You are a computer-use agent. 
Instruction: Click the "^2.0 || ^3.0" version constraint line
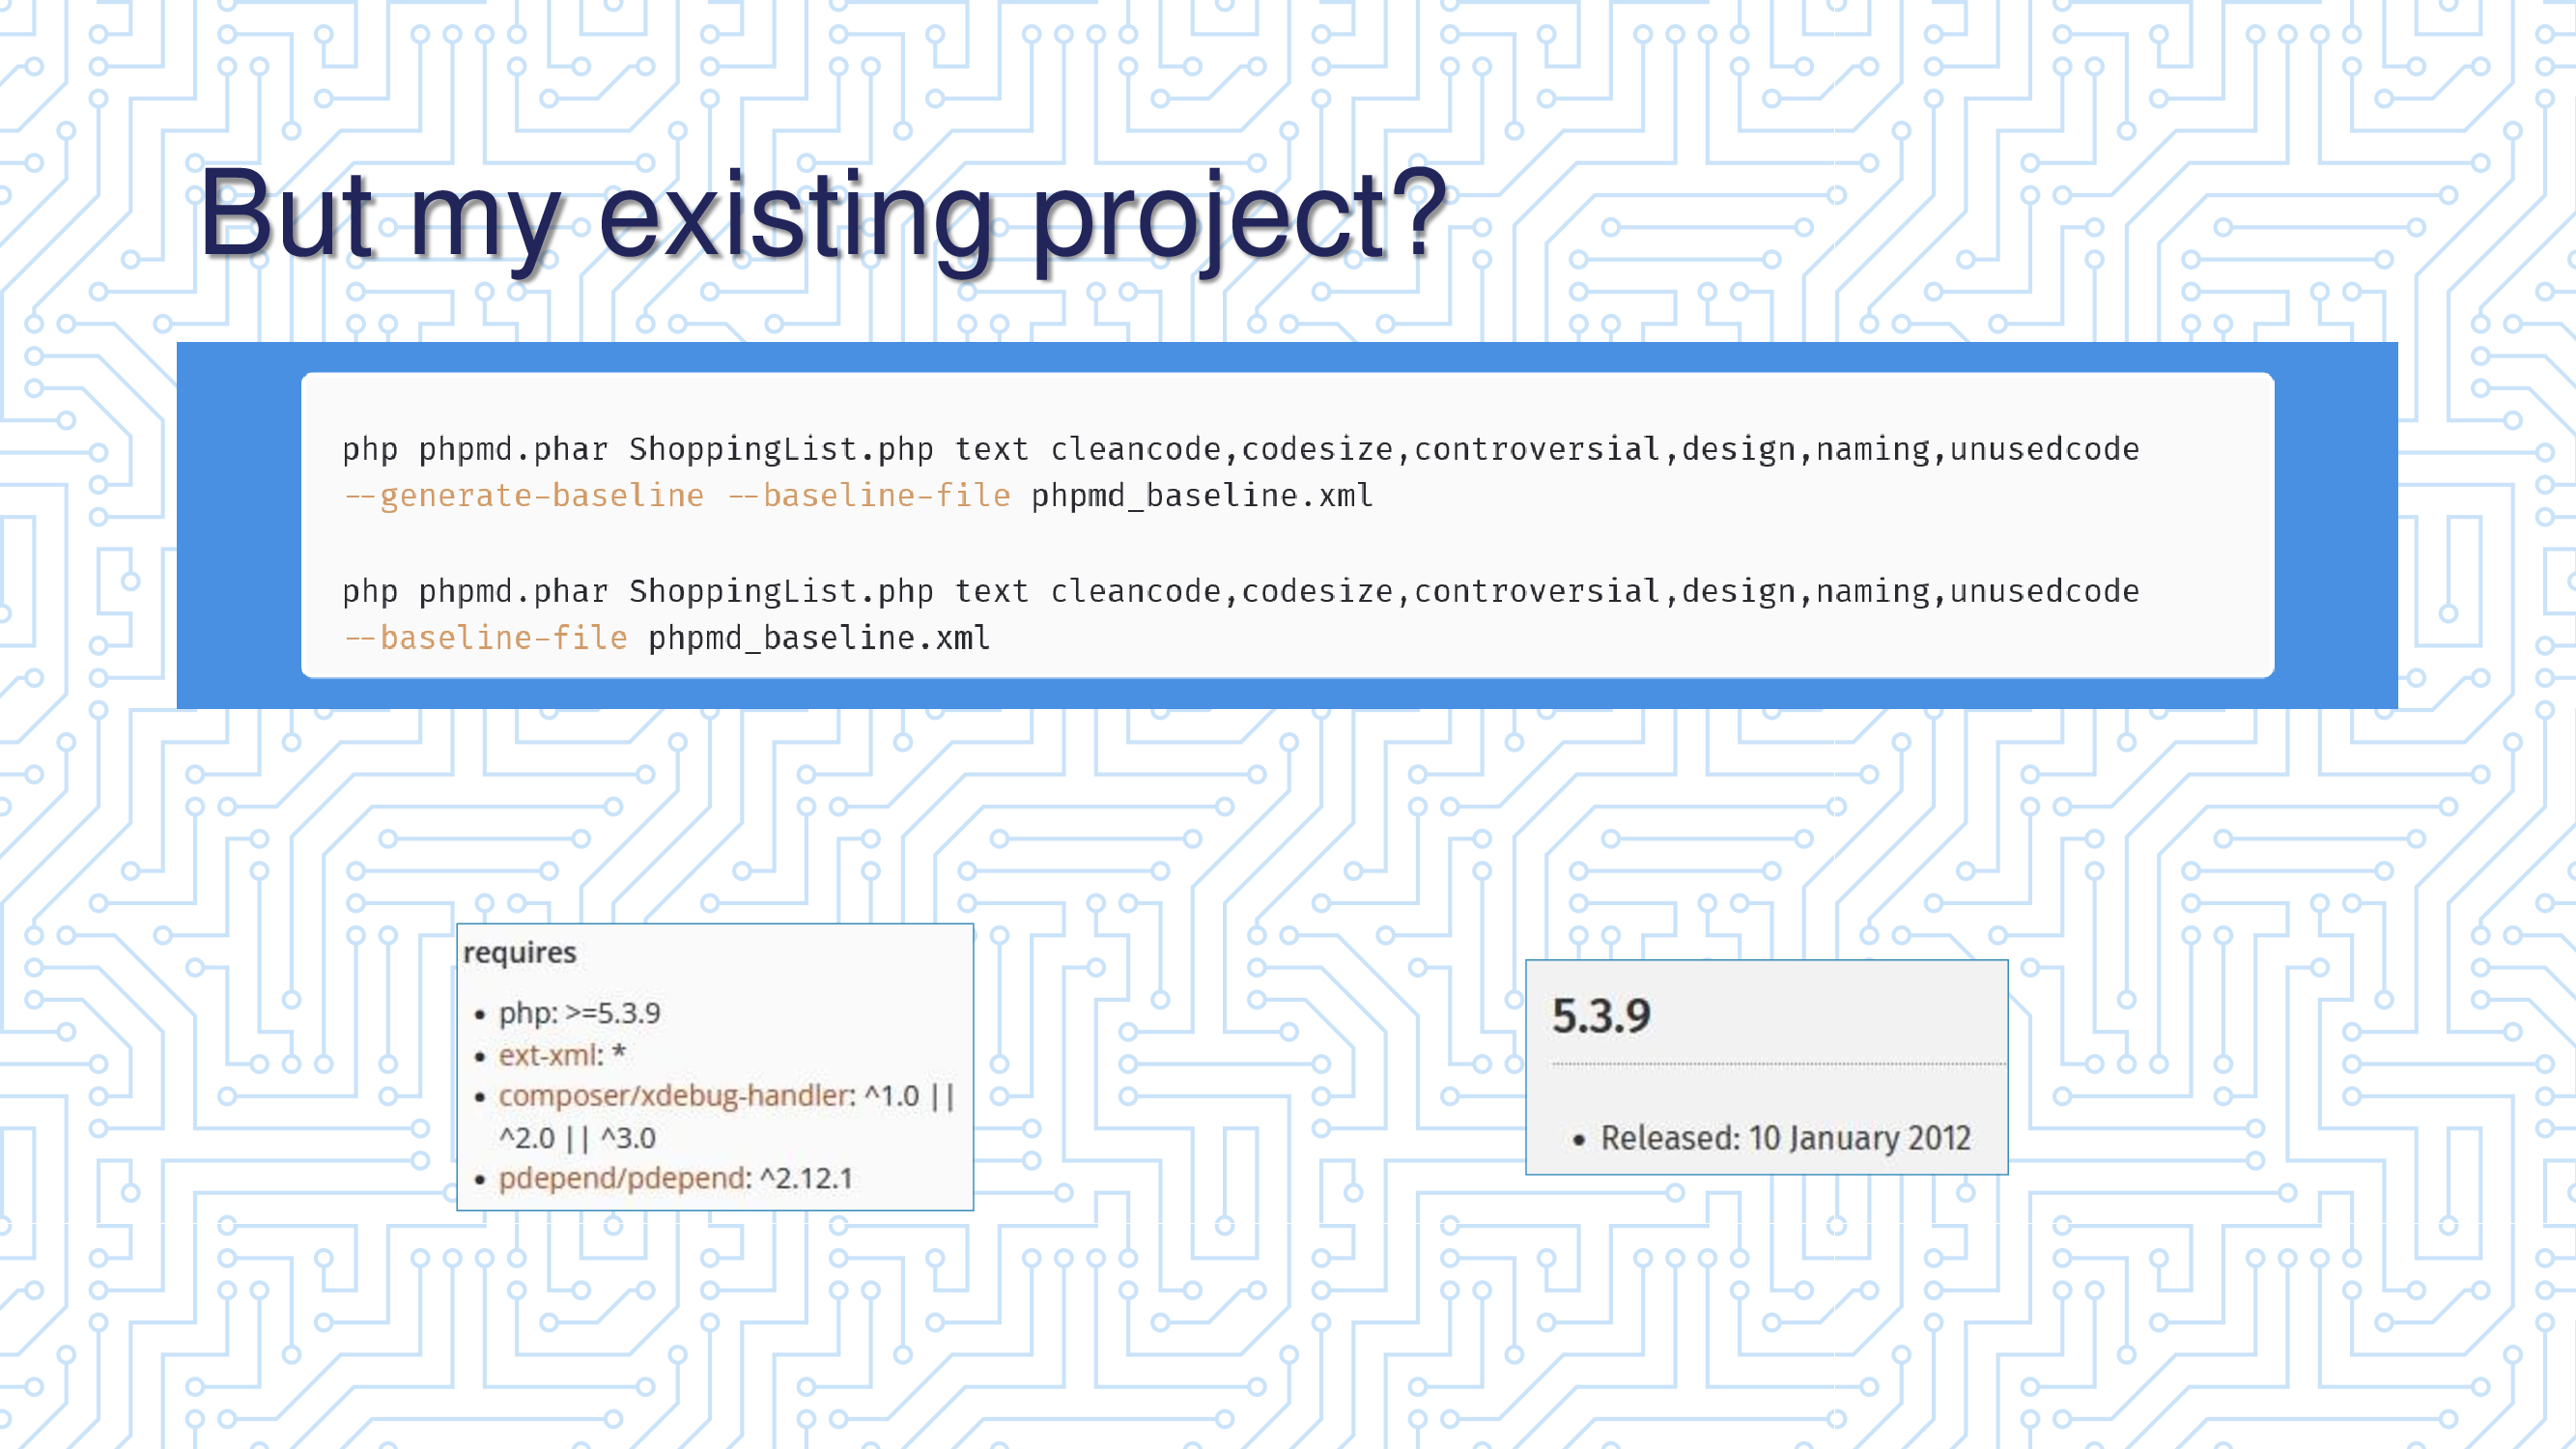[x=577, y=1138]
